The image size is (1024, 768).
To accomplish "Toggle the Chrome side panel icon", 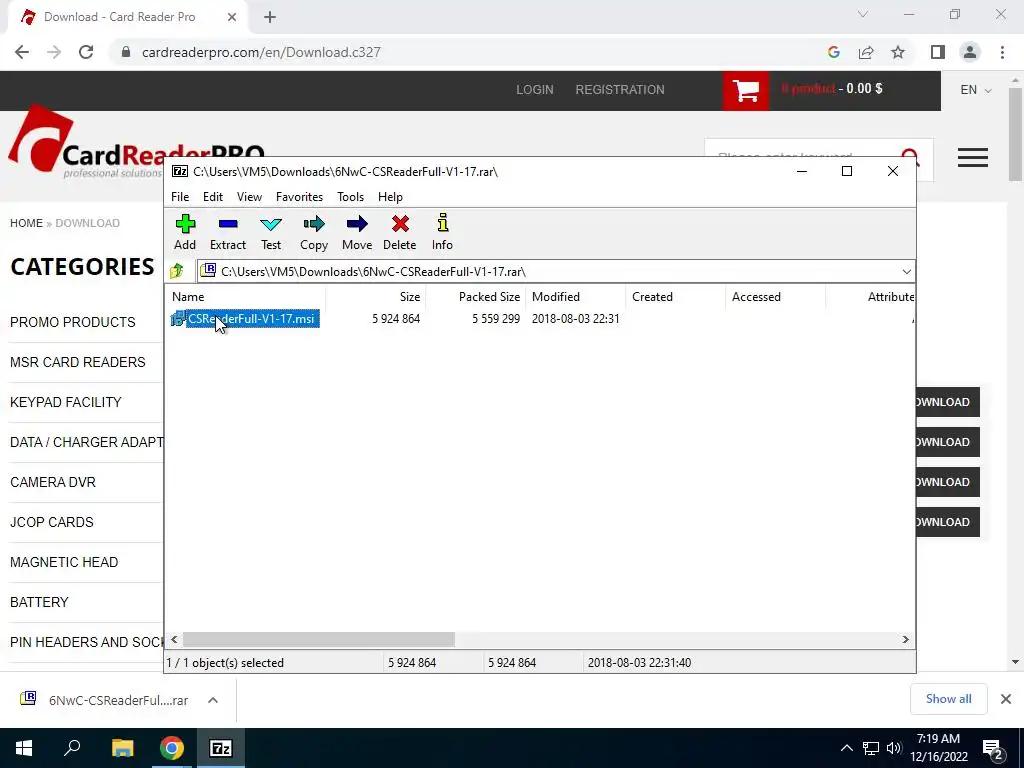I will pos(938,52).
